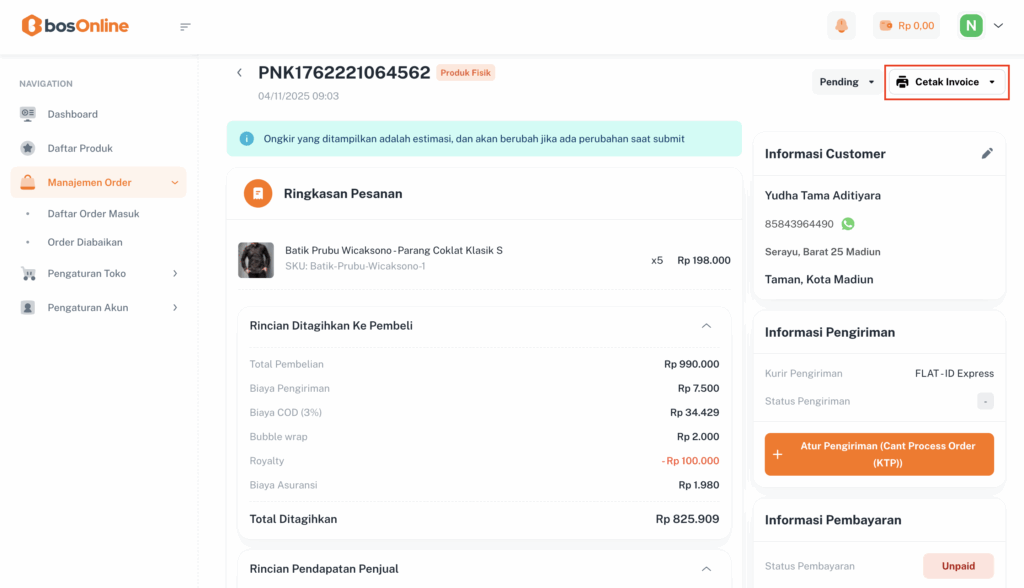Click the back arrow beside order number
1024x588 pixels.
(x=239, y=73)
